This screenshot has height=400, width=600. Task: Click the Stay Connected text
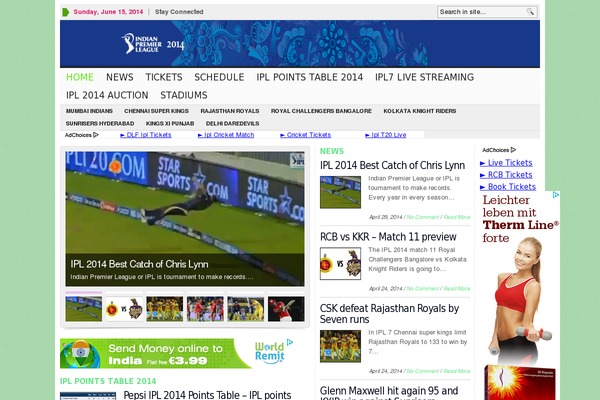click(179, 12)
